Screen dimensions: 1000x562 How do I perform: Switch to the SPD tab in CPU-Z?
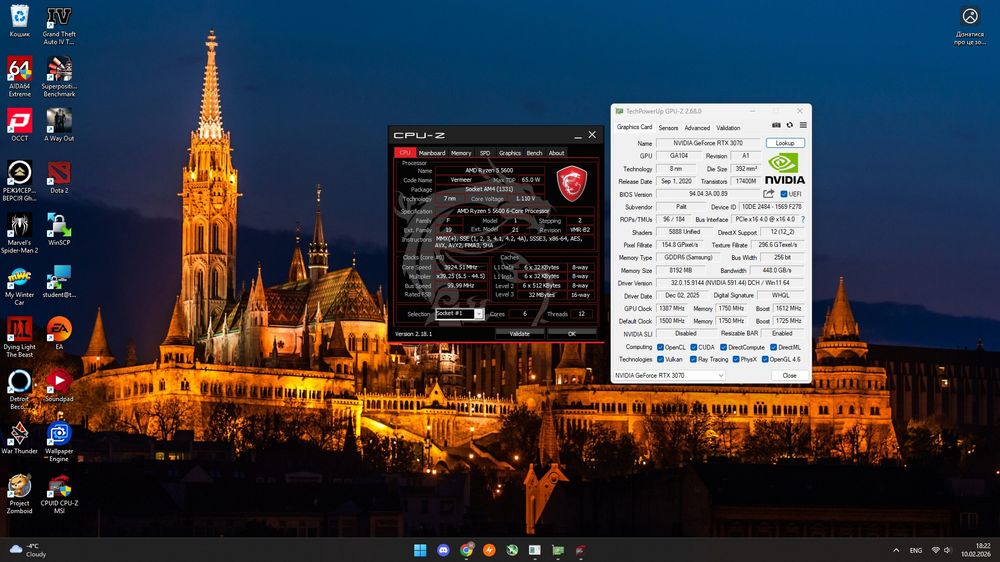pyautogui.click(x=485, y=152)
